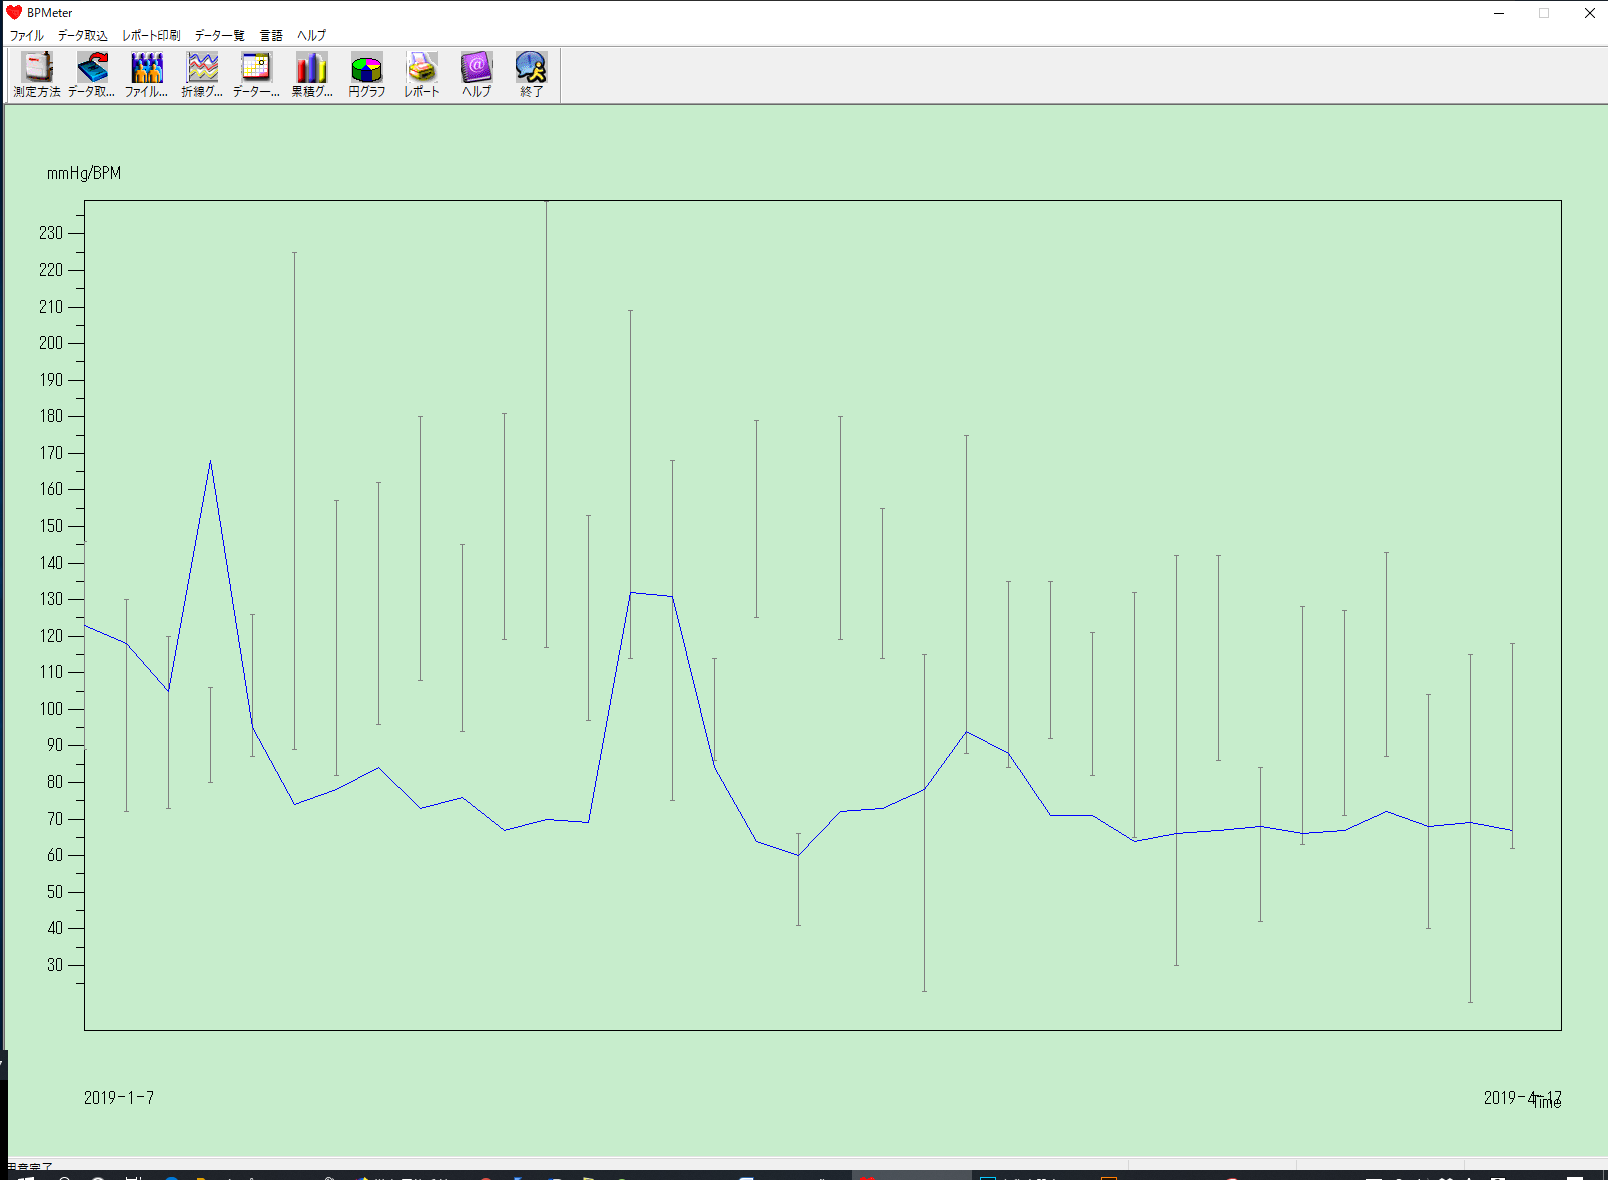Show the 折線グラフ line chart
This screenshot has width=1608, height=1180.
coord(202,75)
